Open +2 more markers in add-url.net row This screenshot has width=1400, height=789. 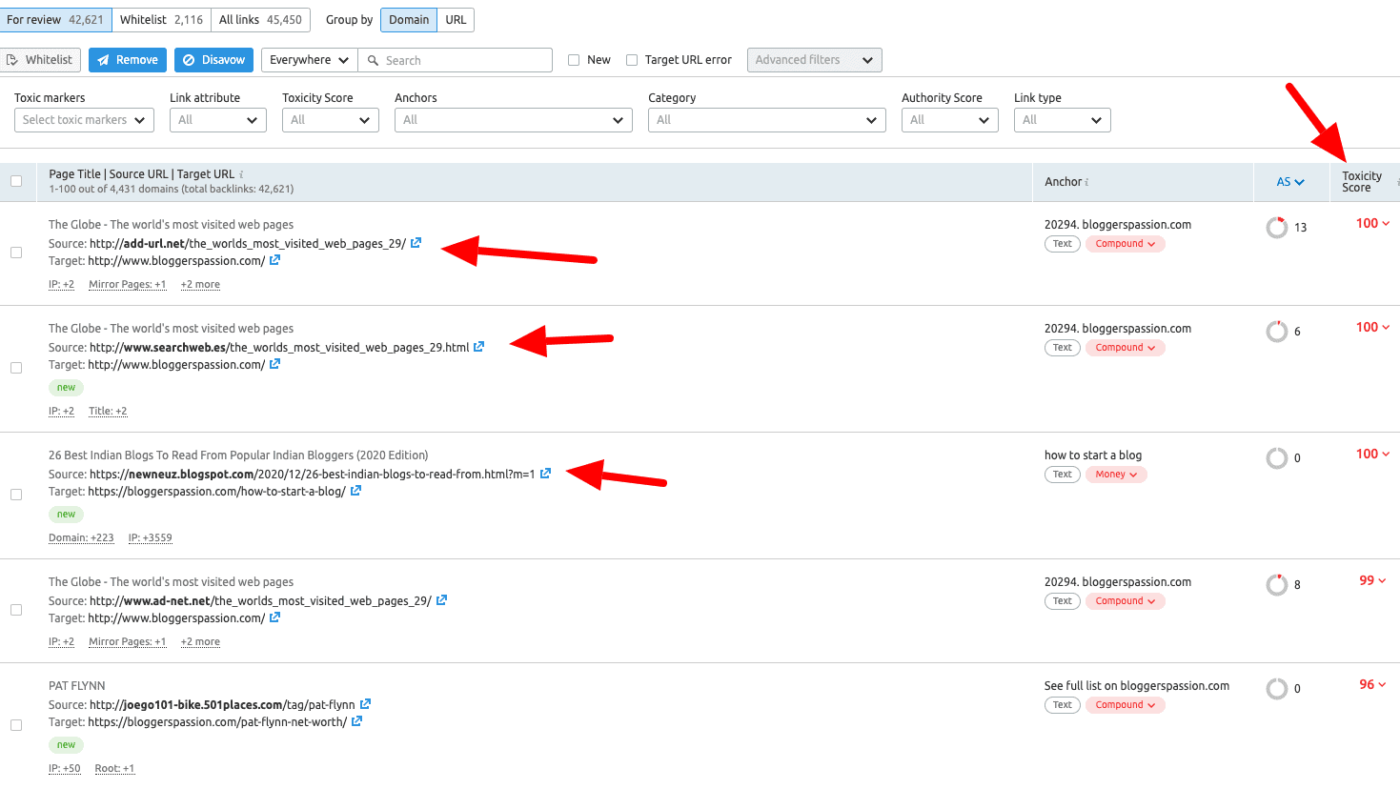tap(200, 285)
